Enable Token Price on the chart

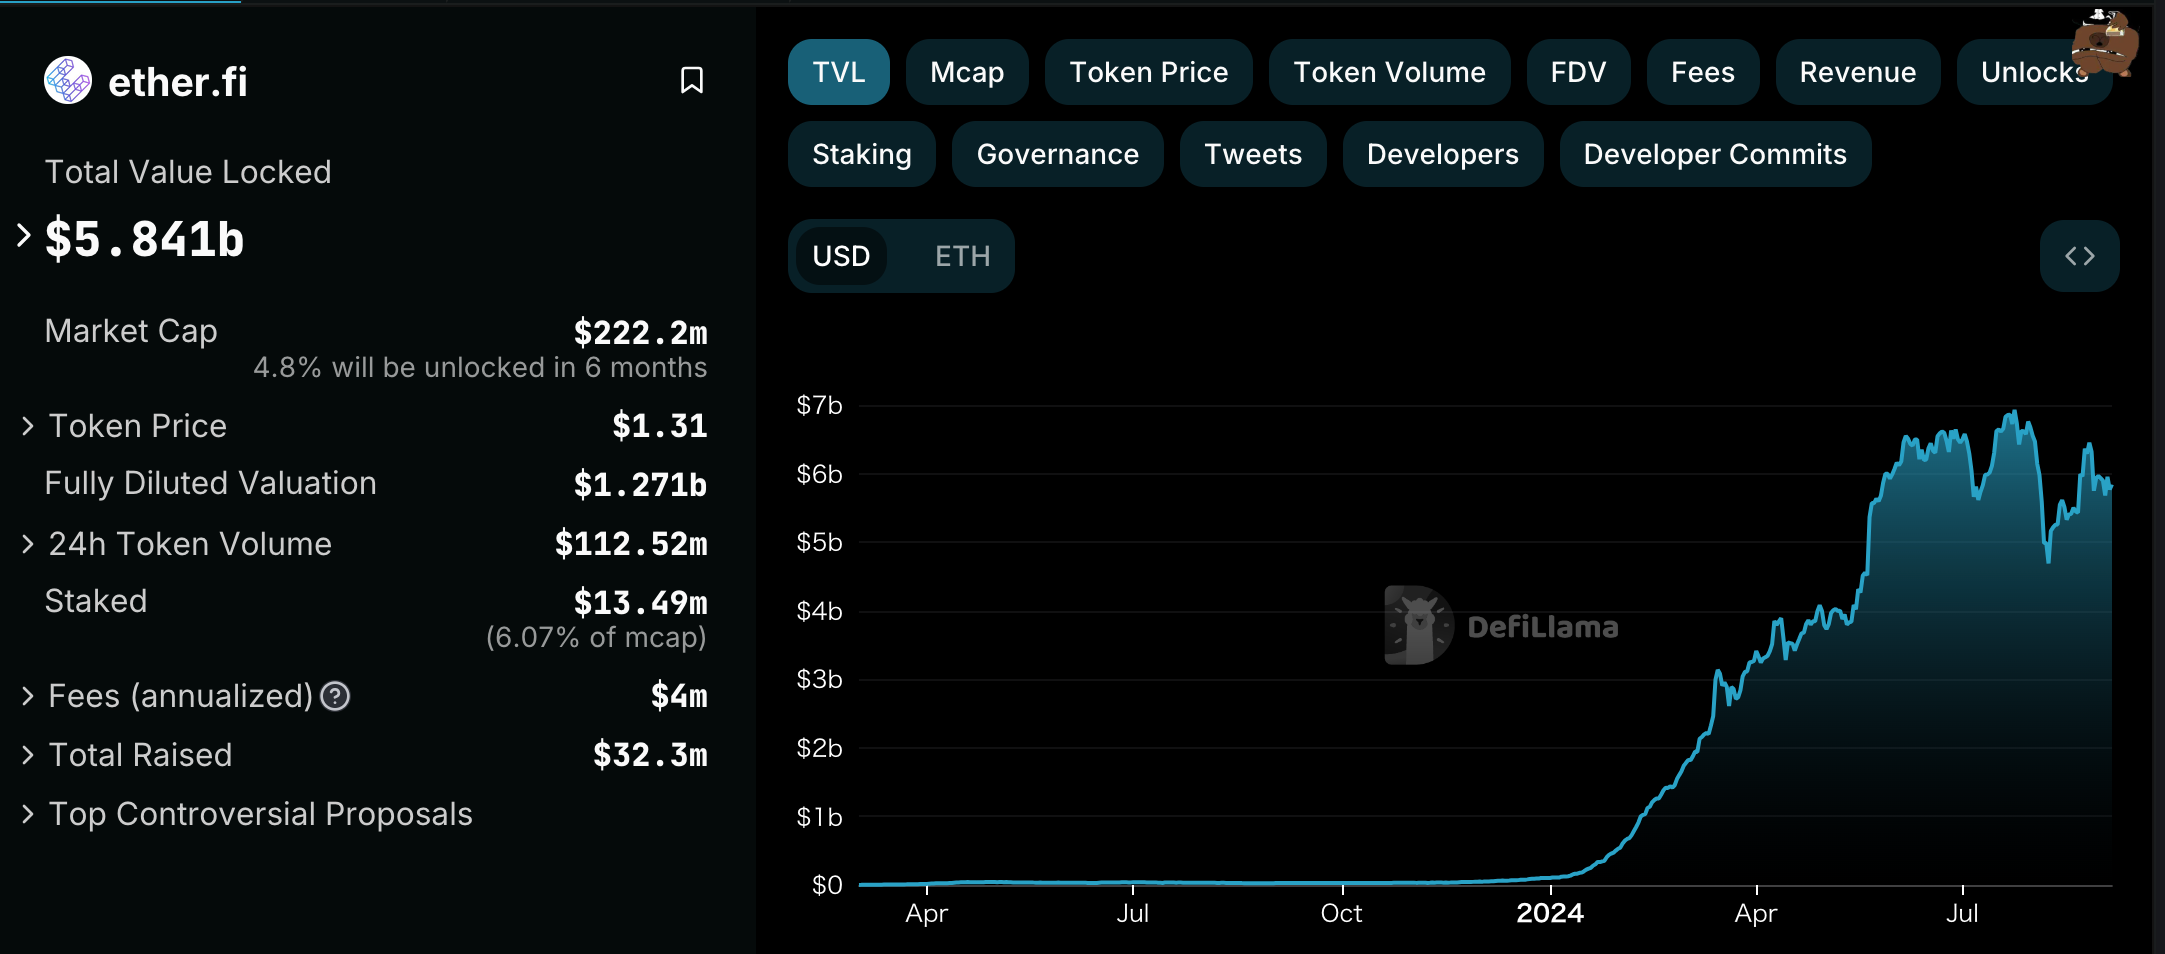coord(1148,72)
